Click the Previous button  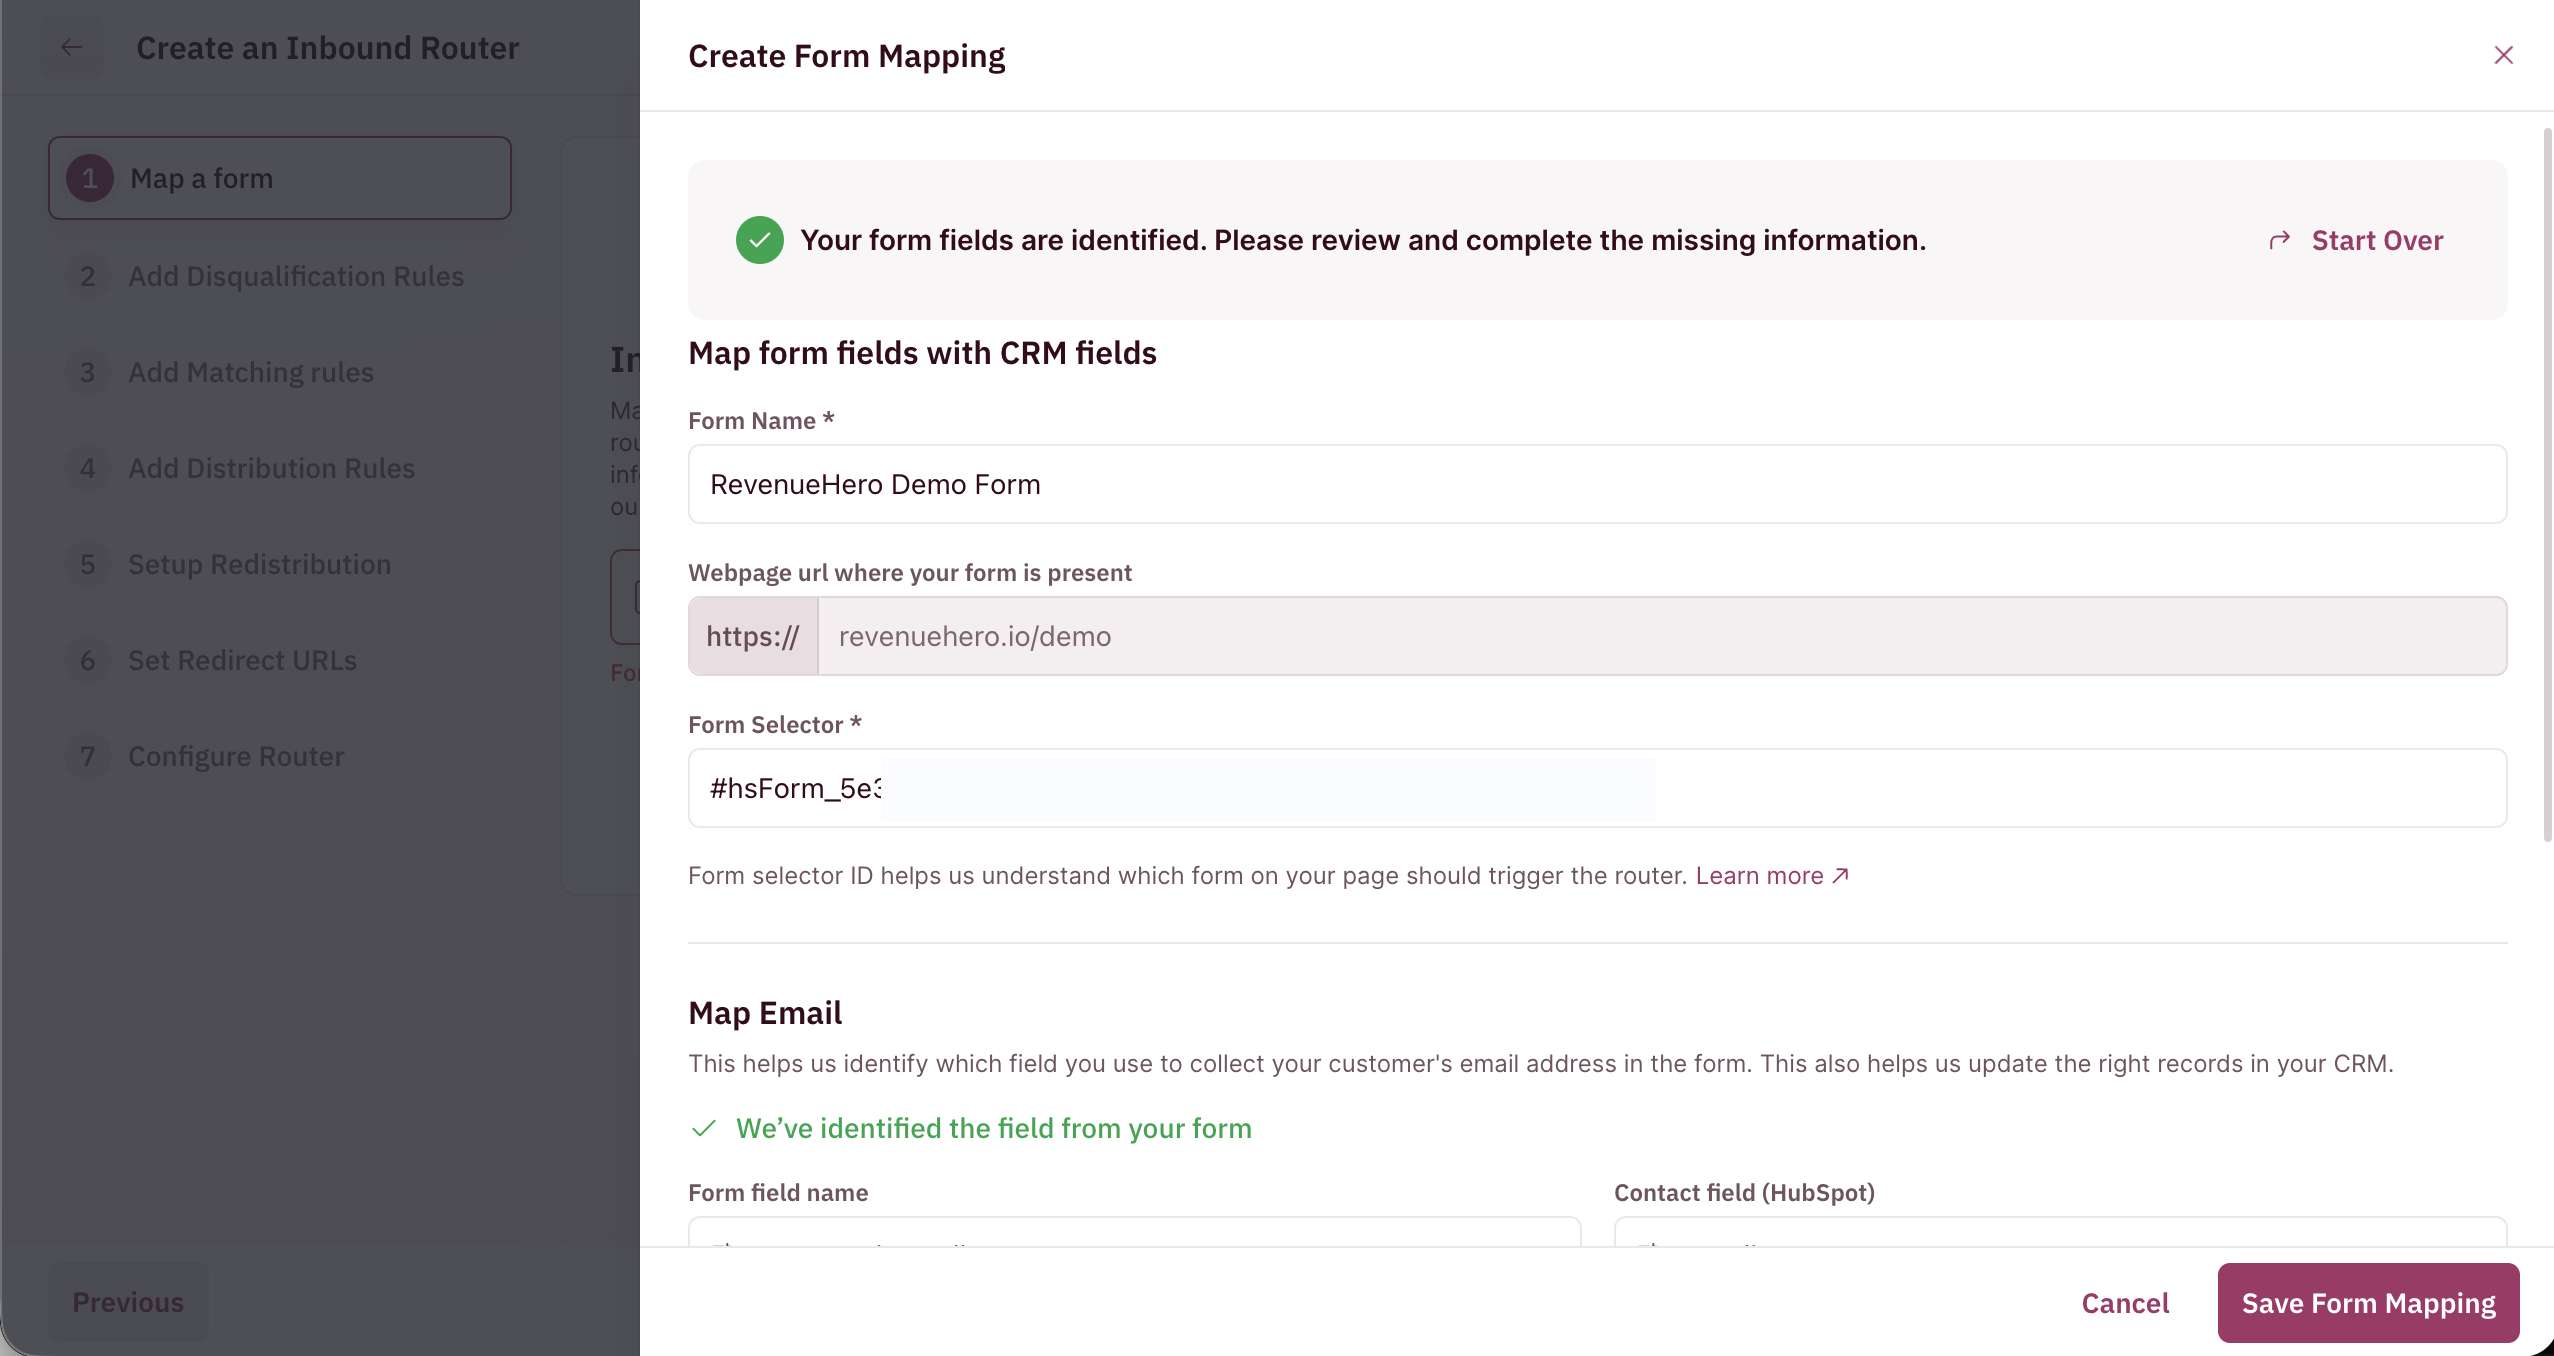coord(128,1302)
